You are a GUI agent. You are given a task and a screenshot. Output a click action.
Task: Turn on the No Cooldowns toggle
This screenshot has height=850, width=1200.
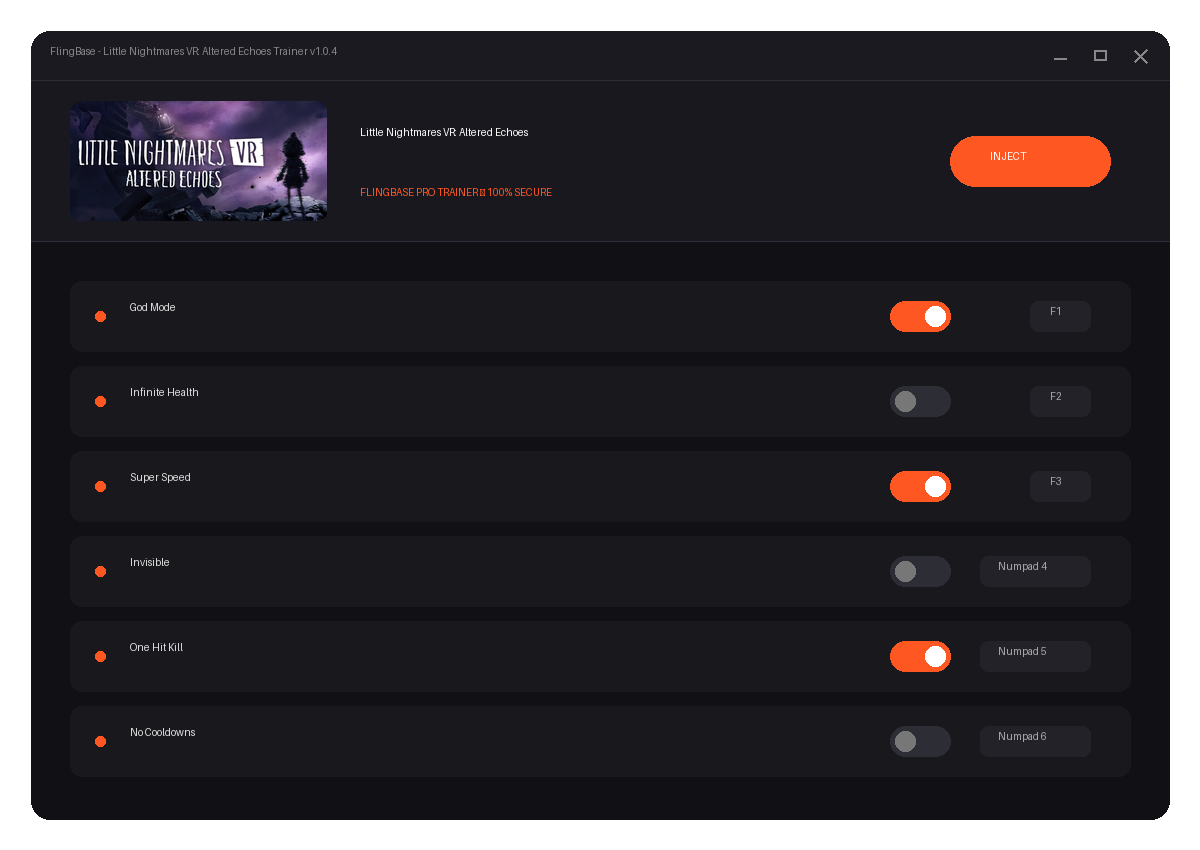coord(920,741)
